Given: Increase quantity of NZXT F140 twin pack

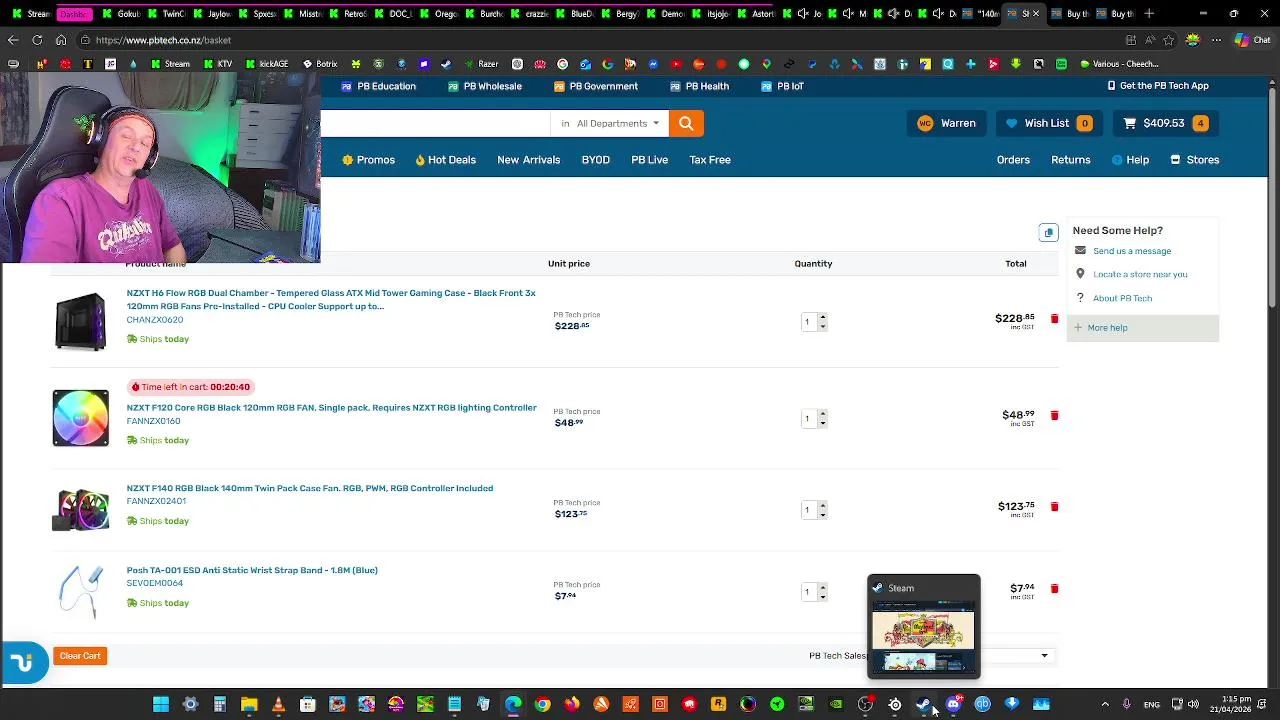Looking at the screenshot, I should pos(822,505).
